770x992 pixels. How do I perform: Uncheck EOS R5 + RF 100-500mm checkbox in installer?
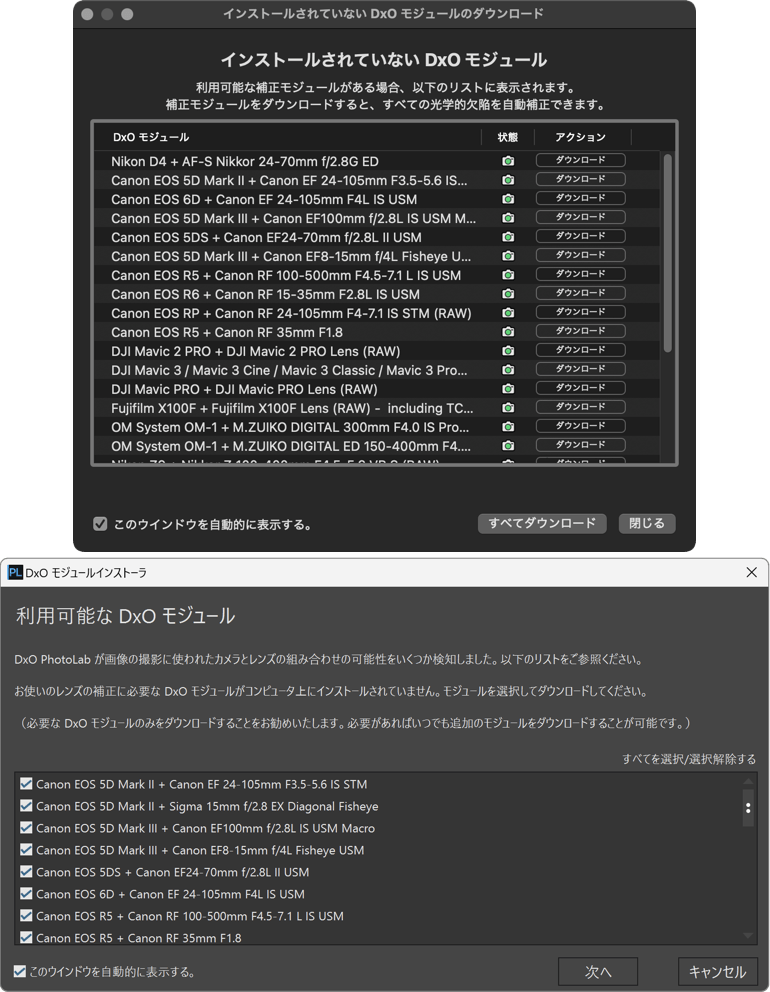[26, 915]
